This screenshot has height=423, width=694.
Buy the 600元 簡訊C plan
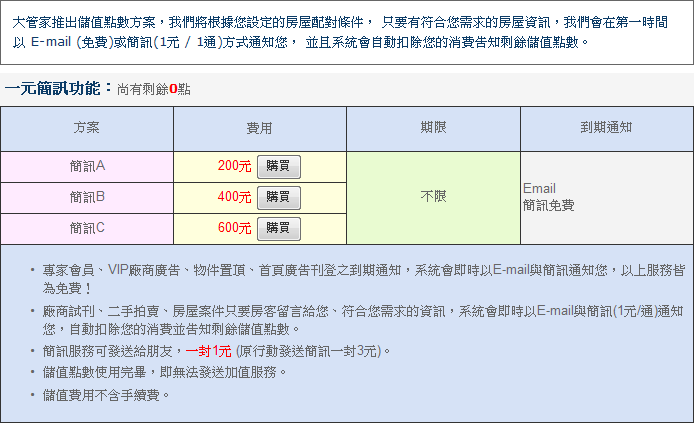click(x=278, y=228)
